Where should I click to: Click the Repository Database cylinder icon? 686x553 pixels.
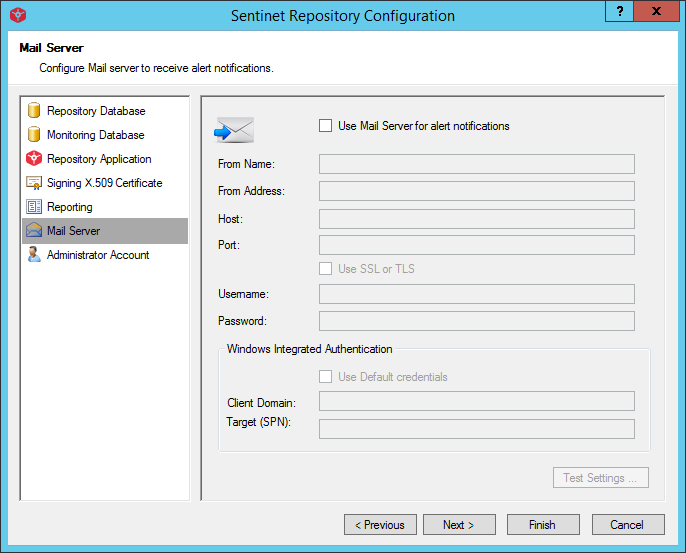coord(34,110)
